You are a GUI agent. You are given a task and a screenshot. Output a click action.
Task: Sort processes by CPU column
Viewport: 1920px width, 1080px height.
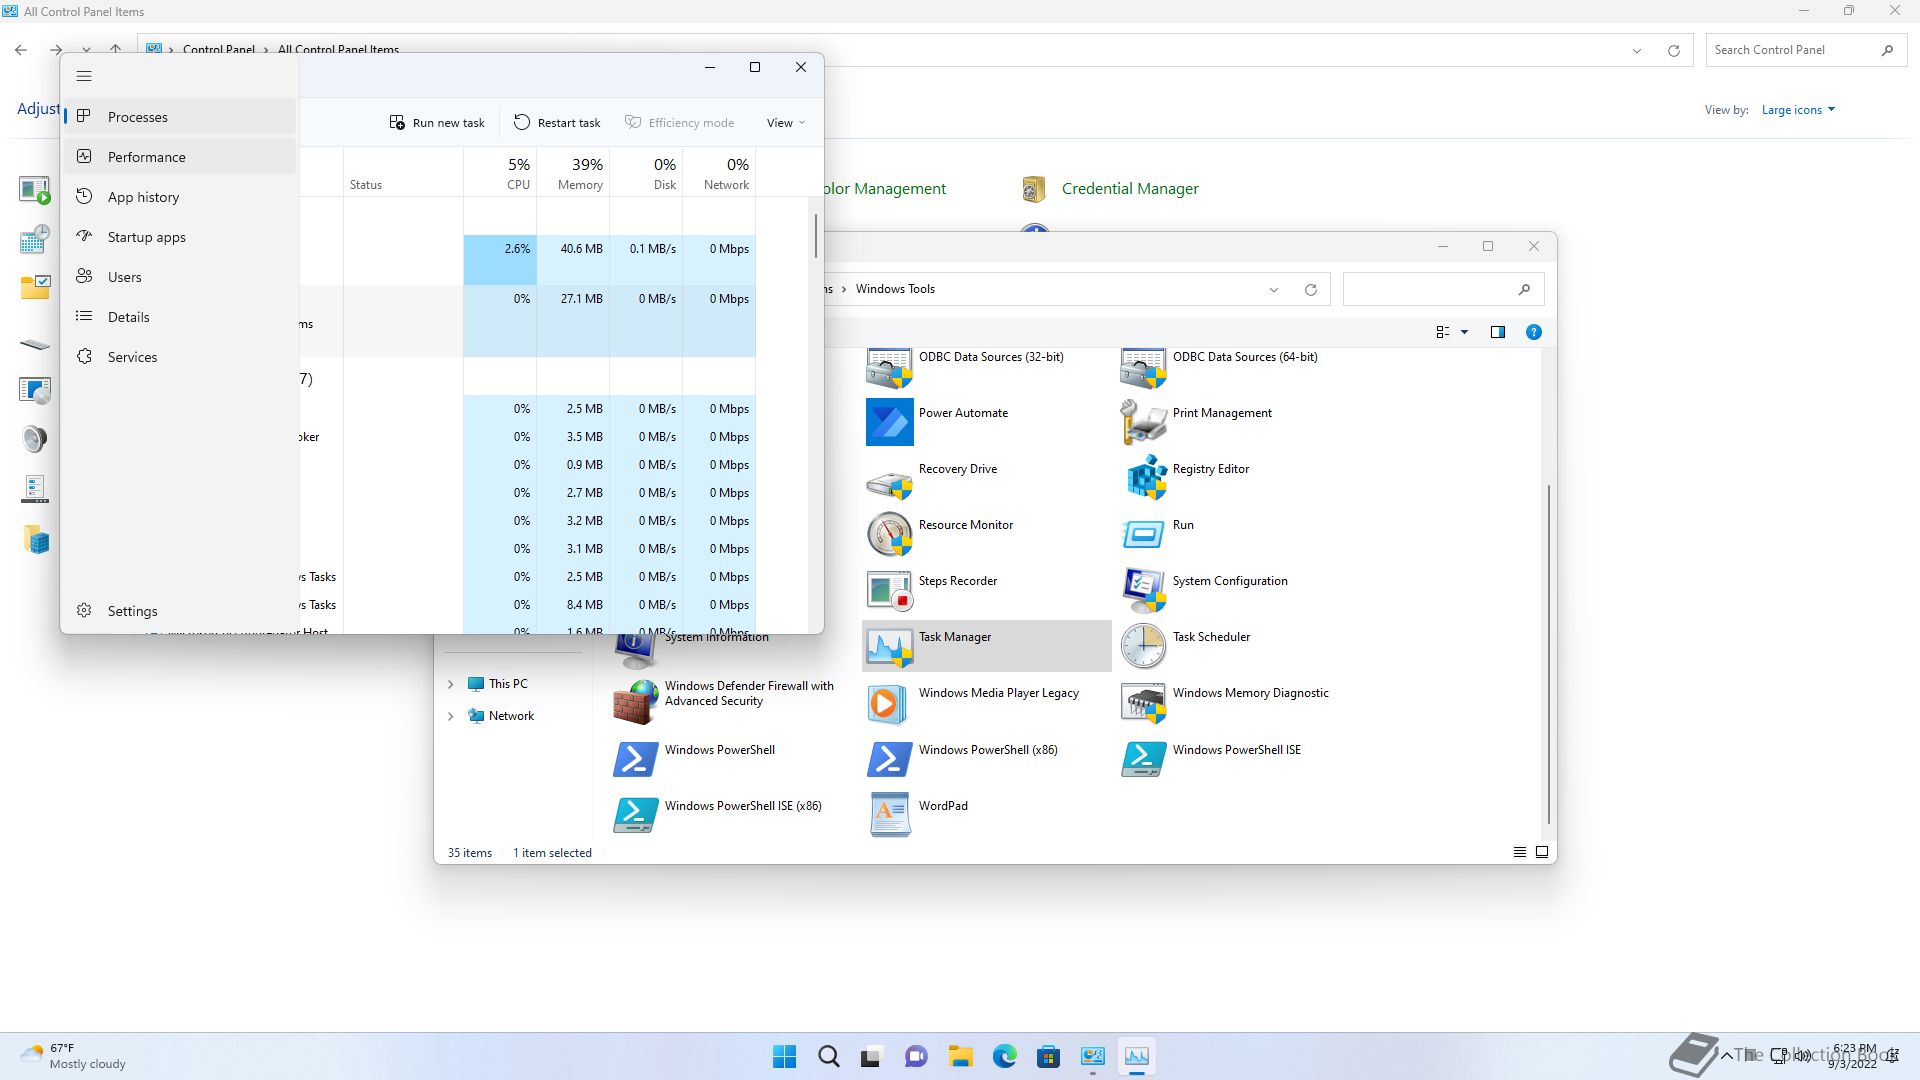pos(500,172)
